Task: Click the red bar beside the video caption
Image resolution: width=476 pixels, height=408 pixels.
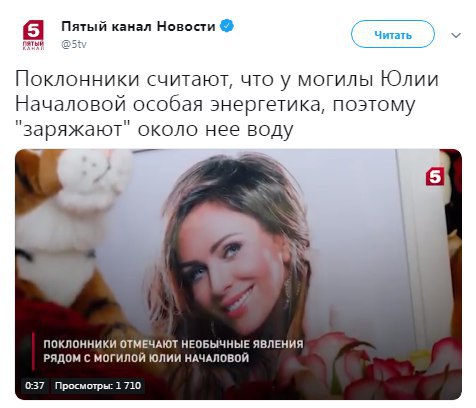Action: 33,351
